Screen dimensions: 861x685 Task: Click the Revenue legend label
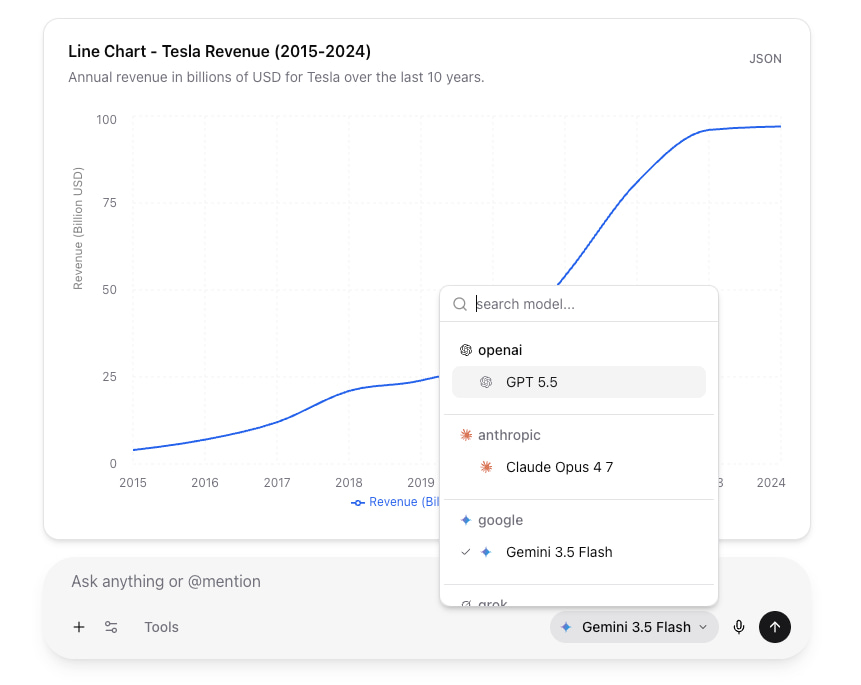404,502
